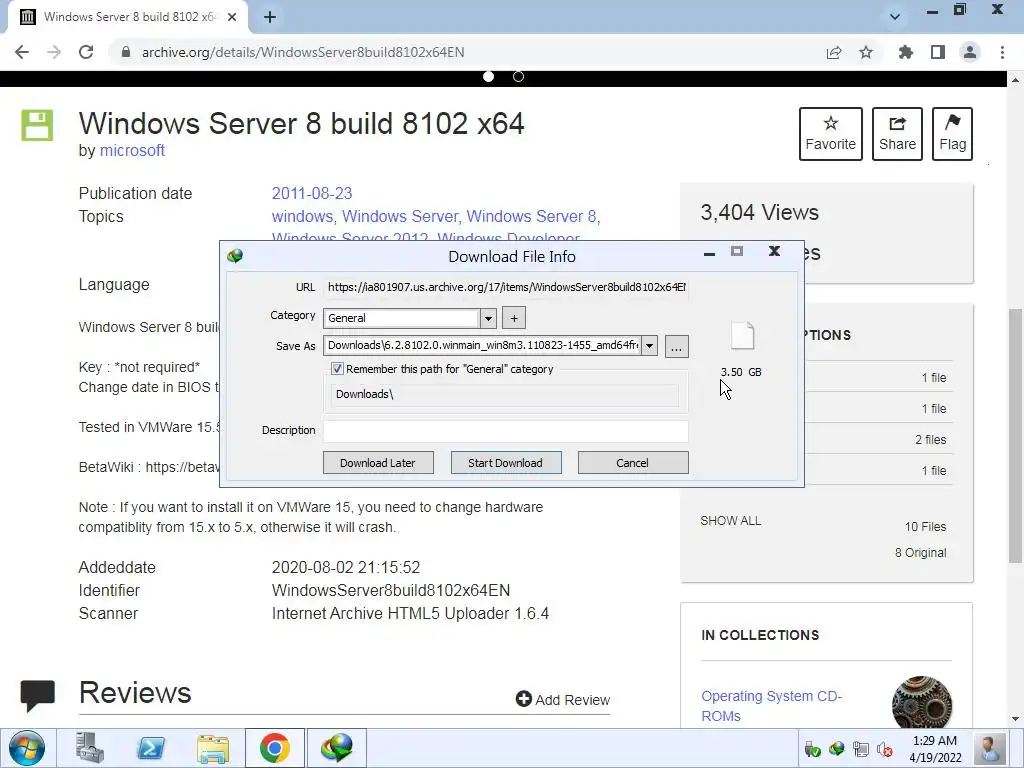This screenshot has height=768, width=1024.
Task: Open the '2 files' download option
Action: click(x=930, y=440)
